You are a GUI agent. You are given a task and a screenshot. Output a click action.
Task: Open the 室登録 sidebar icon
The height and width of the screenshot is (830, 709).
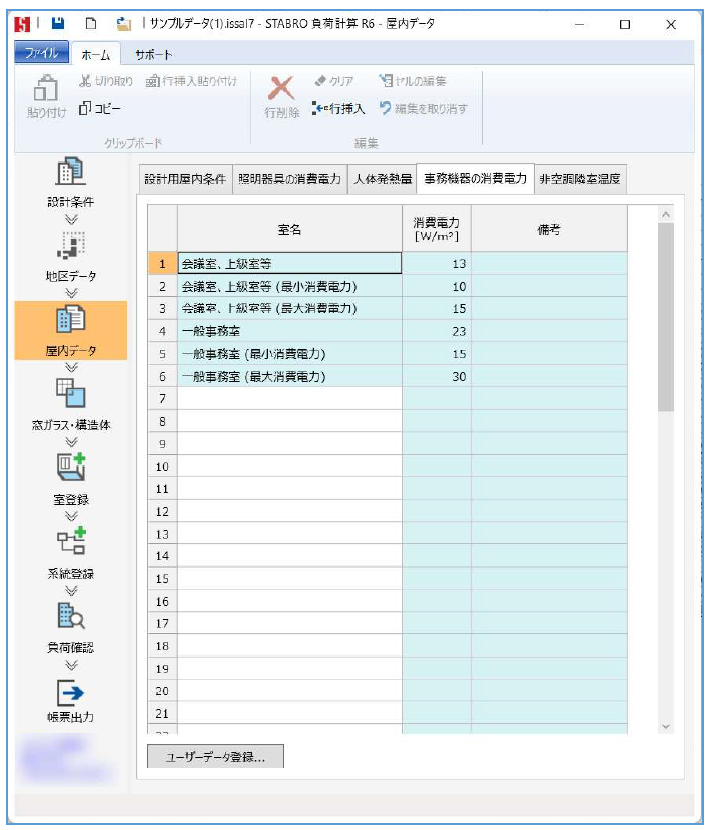(70, 468)
